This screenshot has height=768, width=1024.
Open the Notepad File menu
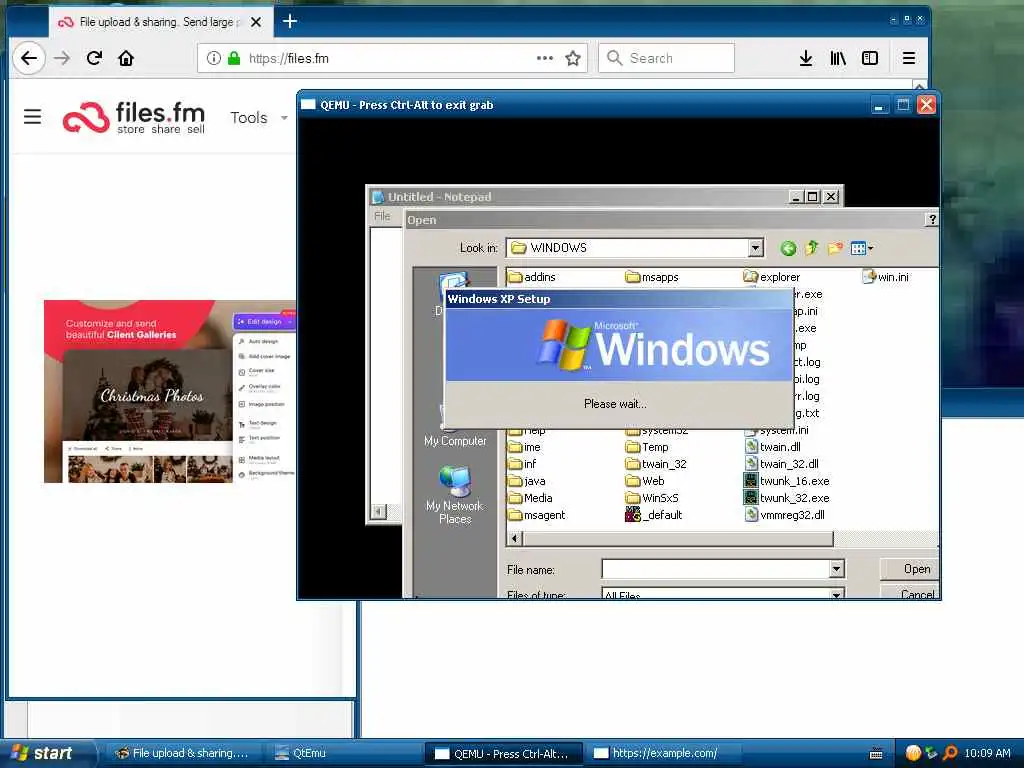click(382, 216)
